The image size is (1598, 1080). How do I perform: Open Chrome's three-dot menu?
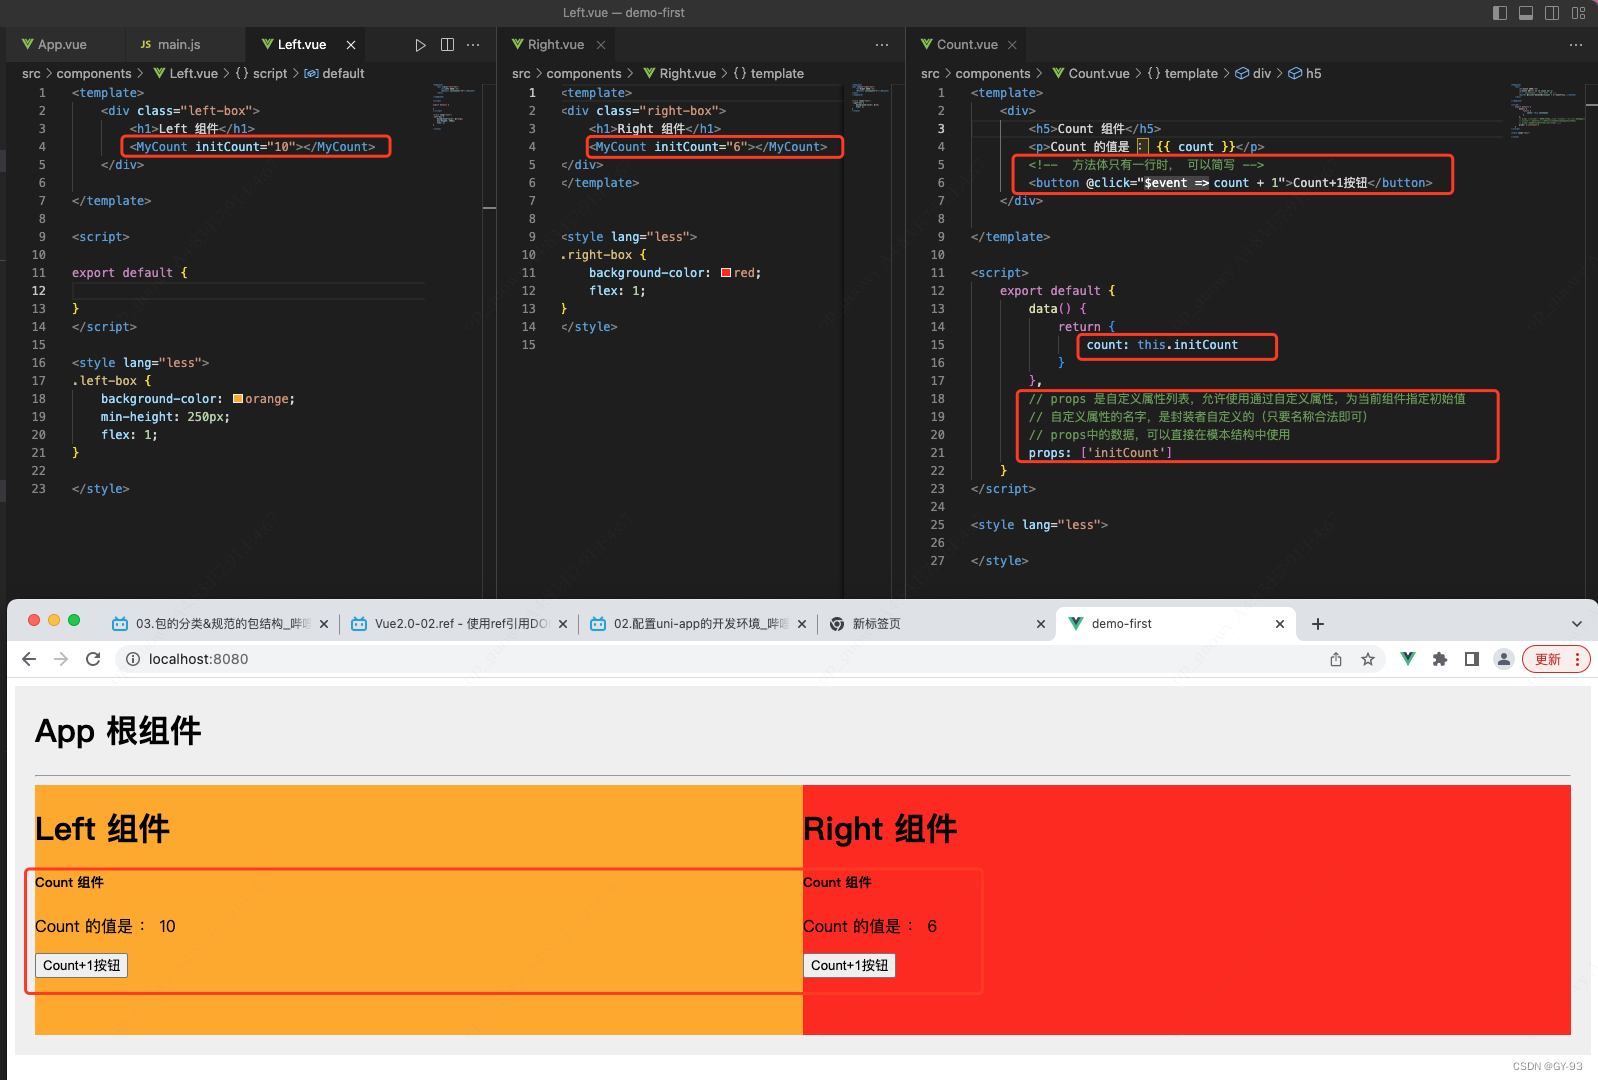point(1578,659)
